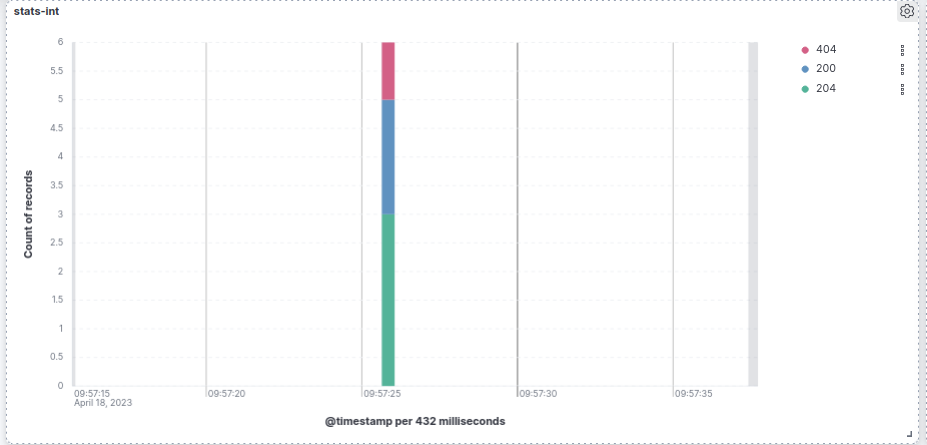The height and width of the screenshot is (445, 927).
Task: Click the pink 404 legend color dot
Action: (805, 50)
